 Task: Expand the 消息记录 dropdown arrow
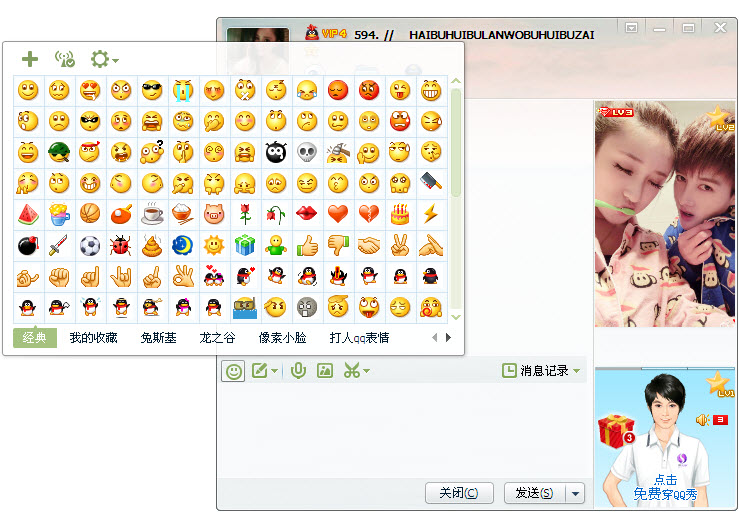pyautogui.click(x=577, y=372)
